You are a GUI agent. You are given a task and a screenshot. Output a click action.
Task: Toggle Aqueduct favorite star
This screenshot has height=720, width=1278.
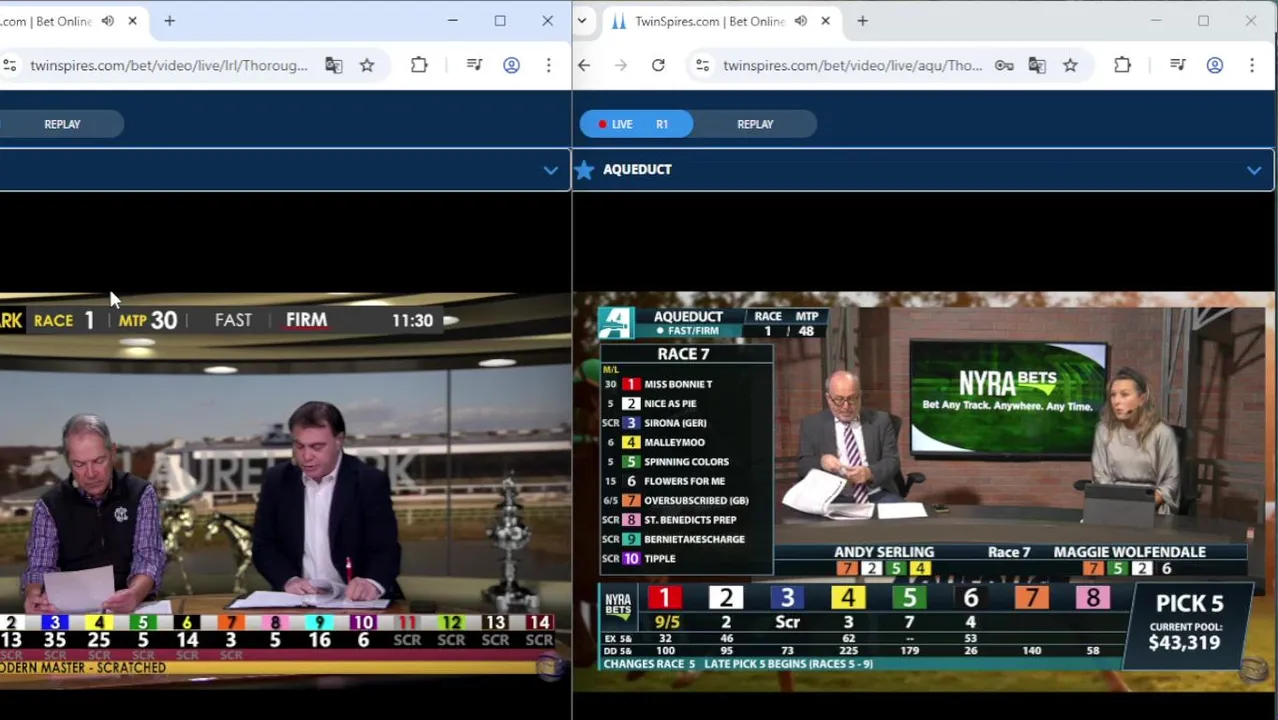[x=585, y=170]
